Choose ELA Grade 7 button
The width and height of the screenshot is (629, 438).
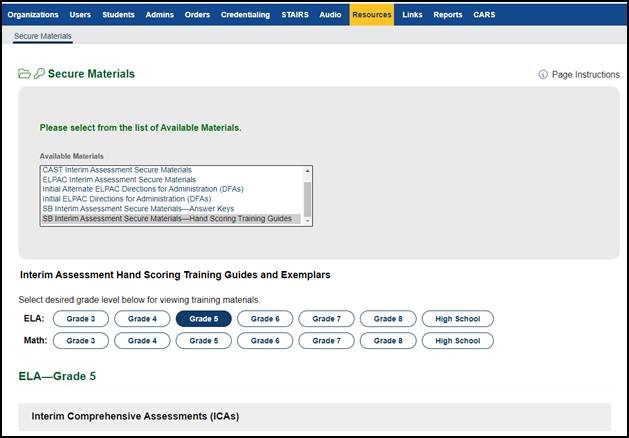pos(327,319)
